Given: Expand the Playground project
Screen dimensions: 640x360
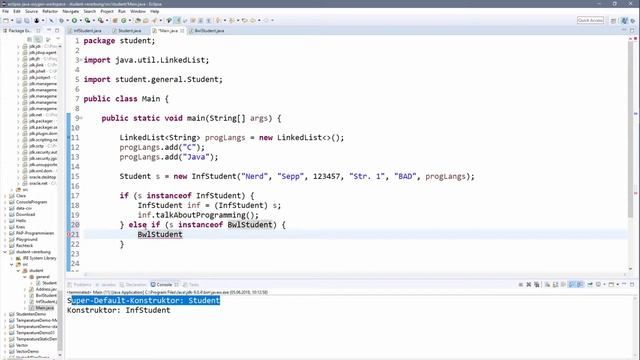Looking at the screenshot, I should coord(5,240).
